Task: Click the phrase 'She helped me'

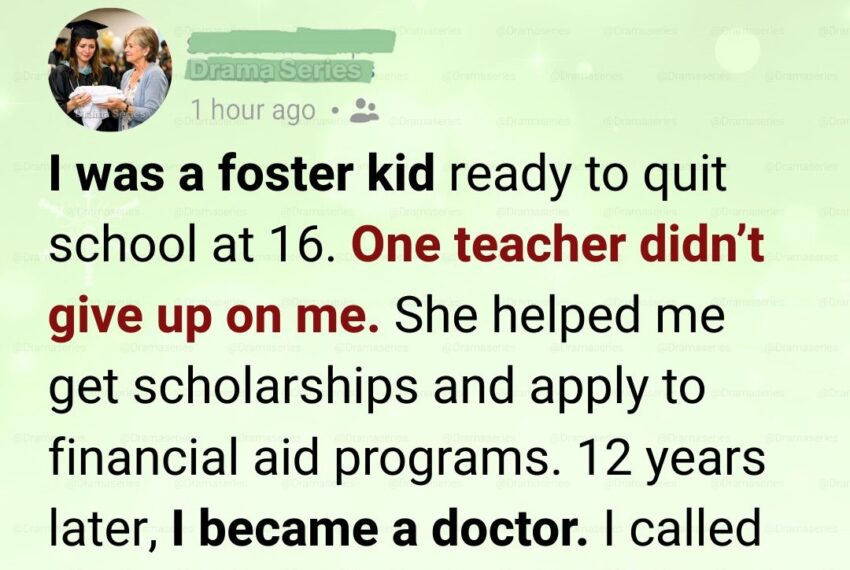Action: [x=558, y=316]
